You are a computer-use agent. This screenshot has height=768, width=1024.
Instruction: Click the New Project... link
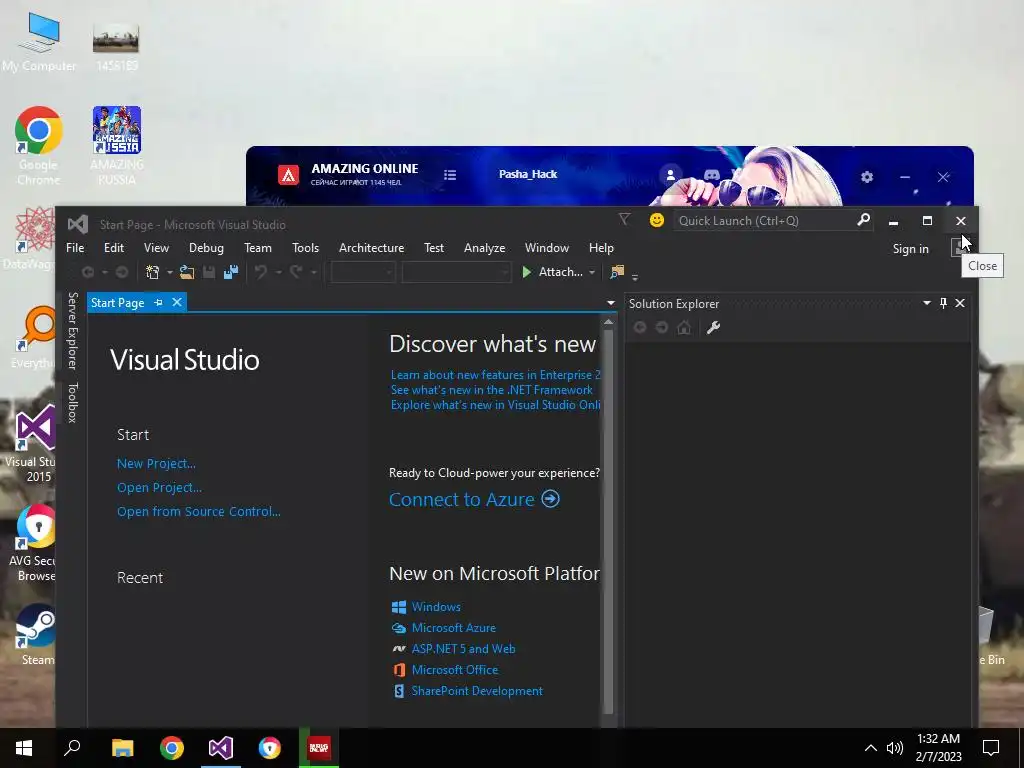pos(156,464)
